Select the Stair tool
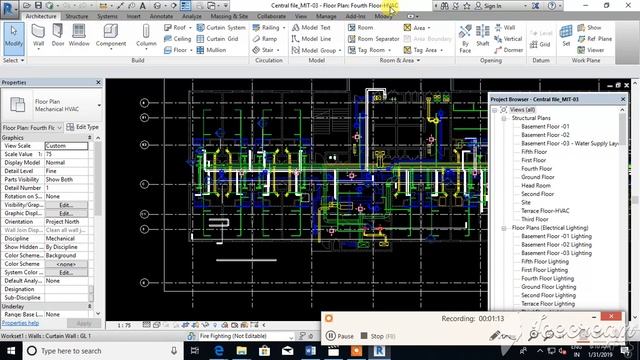The image size is (640, 360). click(x=265, y=50)
